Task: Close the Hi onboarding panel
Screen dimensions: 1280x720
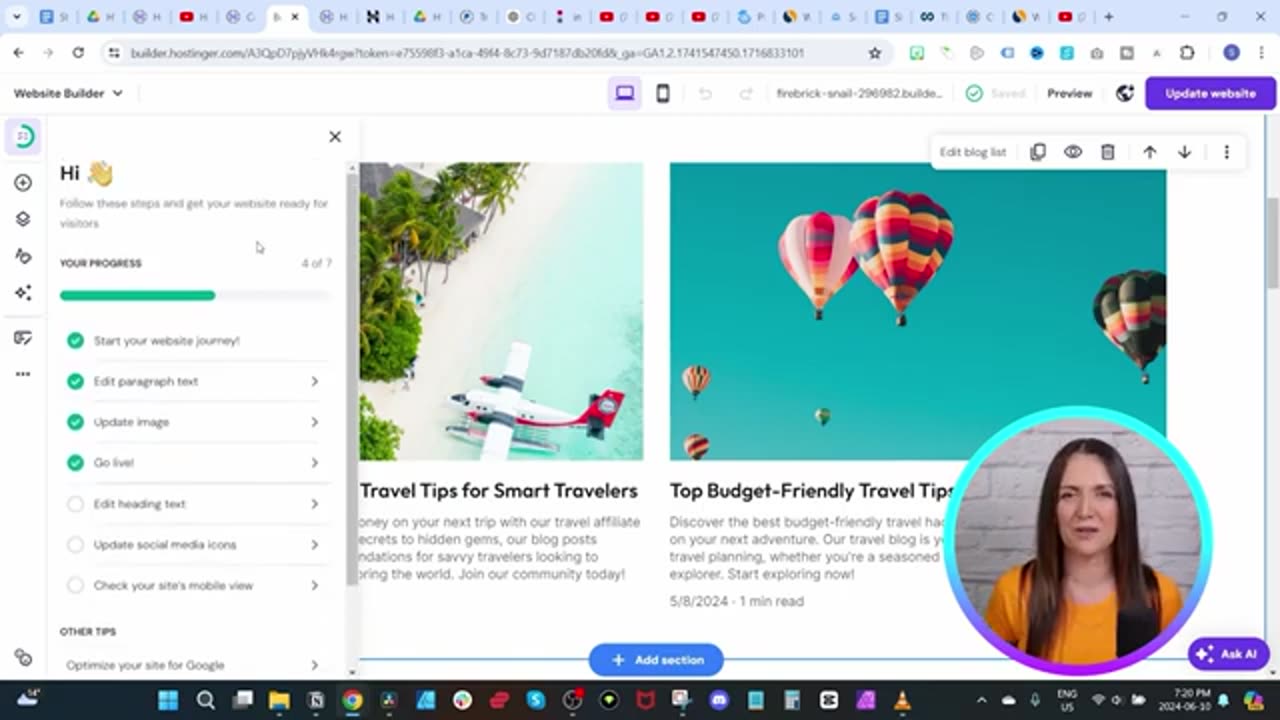Action: coord(335,137)
